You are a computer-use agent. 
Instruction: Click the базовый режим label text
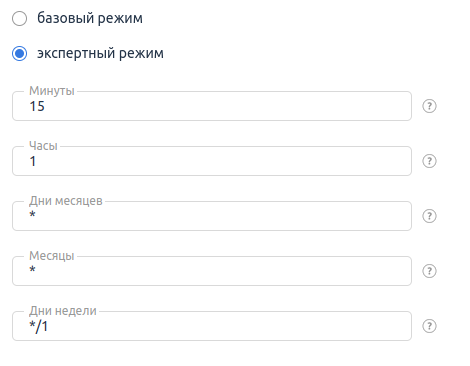pyautogui.click(x=90, y=18)
